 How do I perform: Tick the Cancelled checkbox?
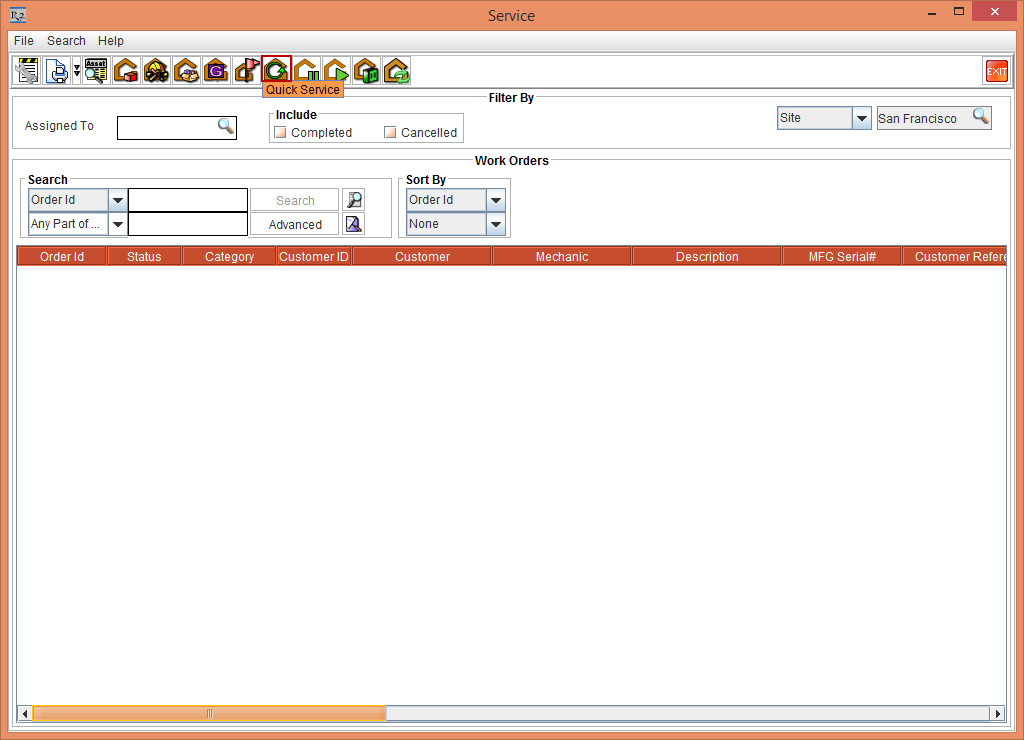(x=391, y=133)
